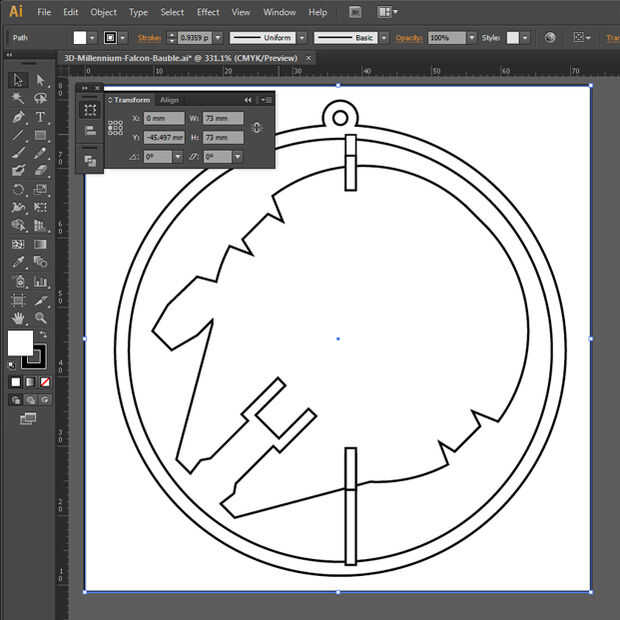
Task: Open the Object menu
Action: tap(104, 12)
